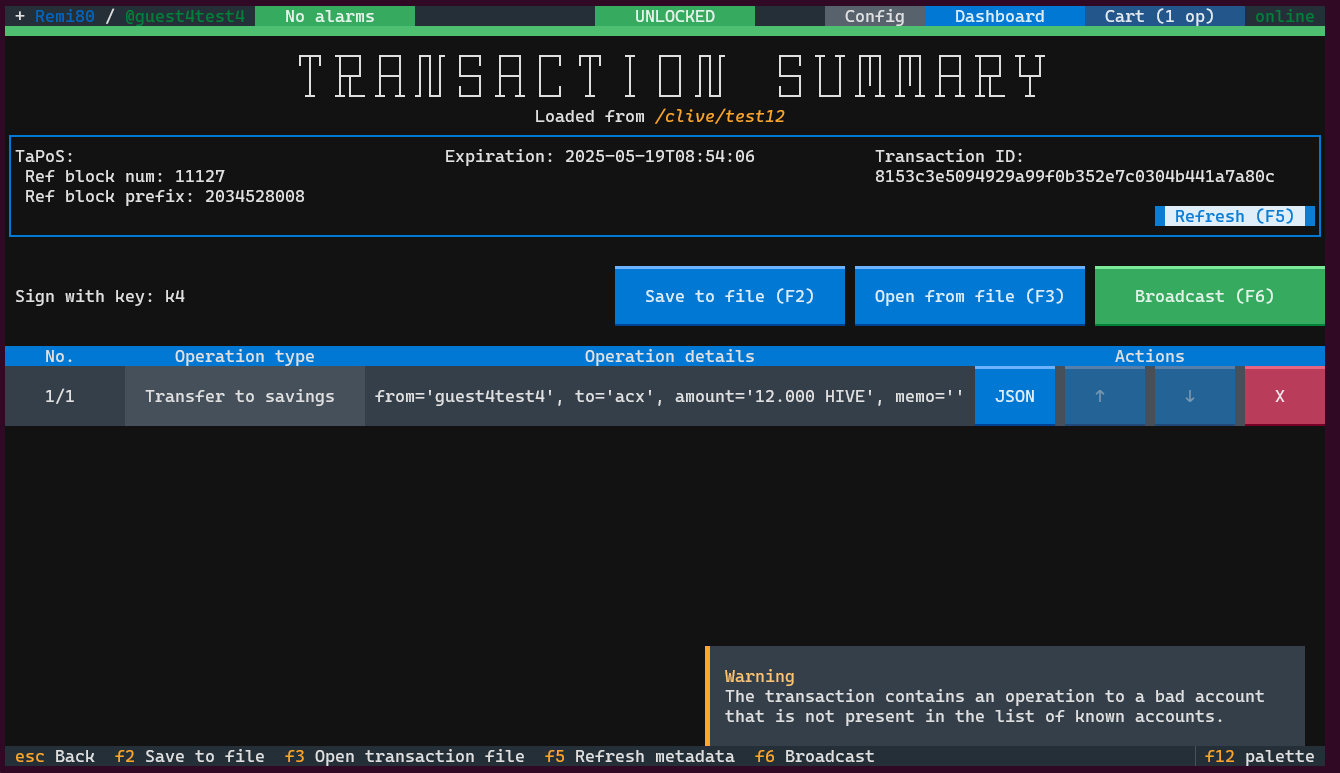The image size is (1340, 773).
Task: Click esc Back in footer
Action: point(55,756)
